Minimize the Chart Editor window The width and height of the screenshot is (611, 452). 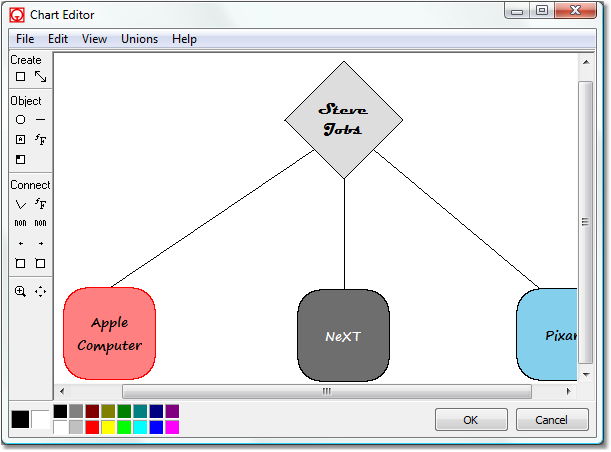coord(517,11)
